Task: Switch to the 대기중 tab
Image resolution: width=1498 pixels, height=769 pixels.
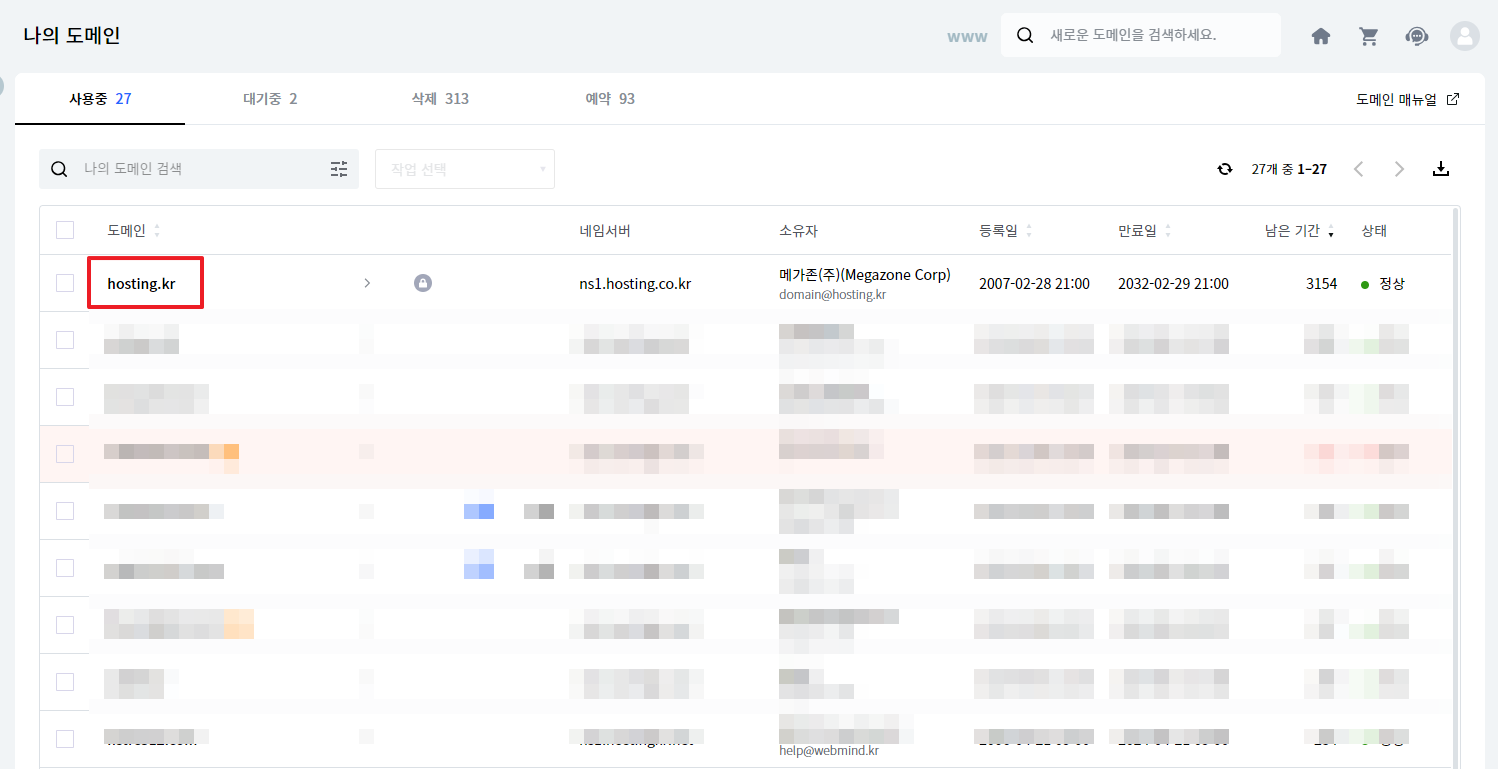Action: pos(269,99)
